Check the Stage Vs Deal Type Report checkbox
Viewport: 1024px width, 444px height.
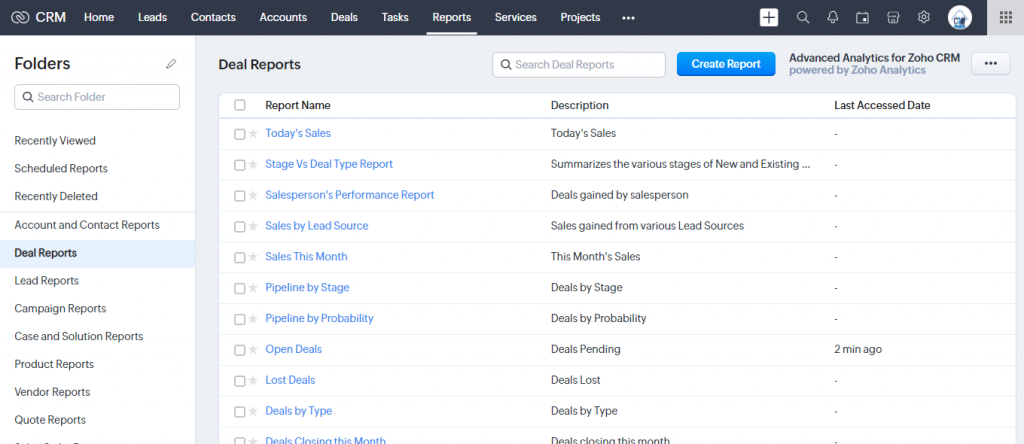tap(240, 165)
